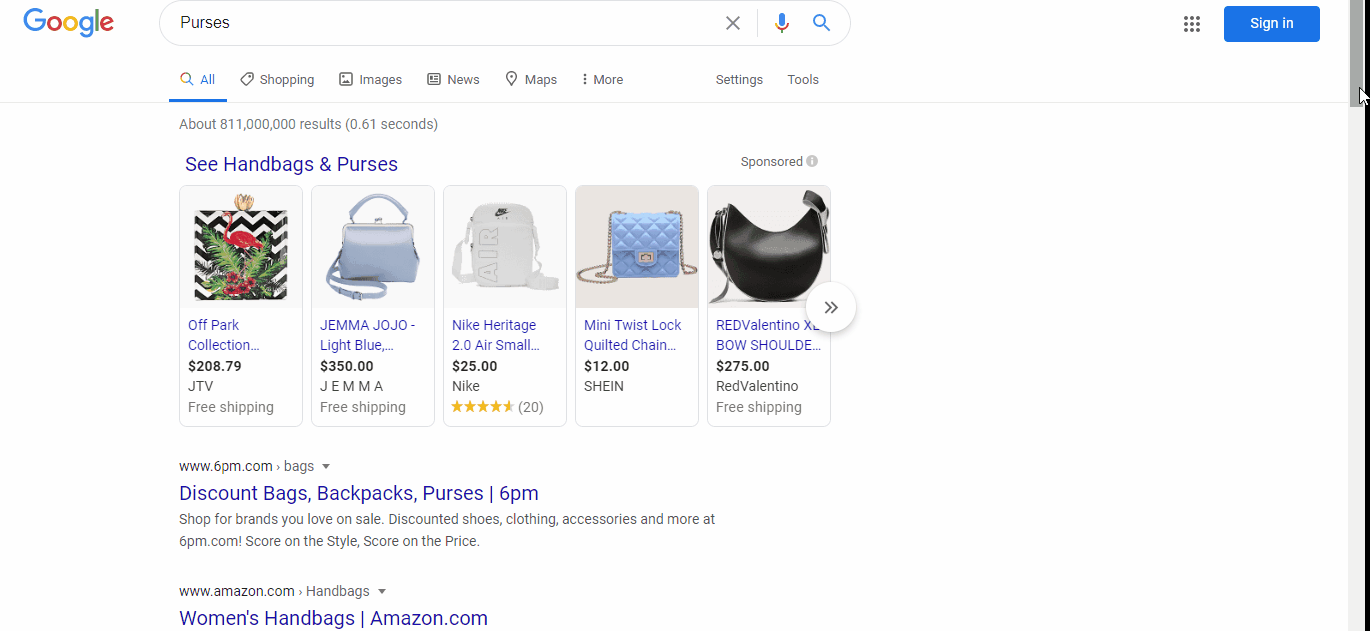This screenshot has width=1370, height=631.
Task: Expand the More search options menu
Action: tap(601, 80)
